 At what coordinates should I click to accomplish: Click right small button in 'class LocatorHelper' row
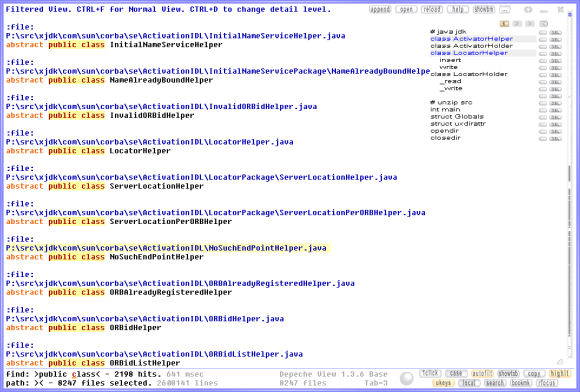coord(555,54)
